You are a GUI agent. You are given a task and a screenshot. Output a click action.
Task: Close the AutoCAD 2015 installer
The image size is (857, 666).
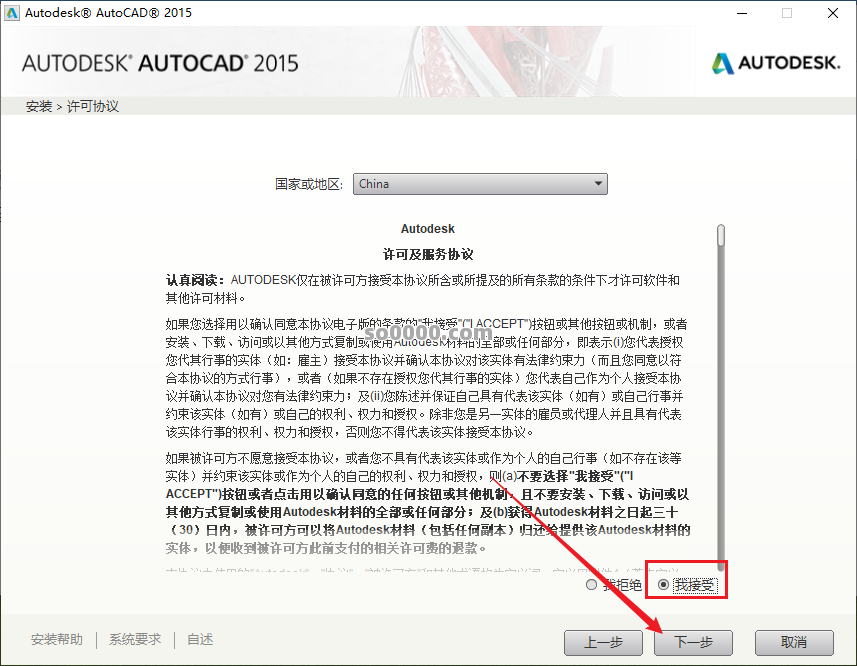coord(833,13)
